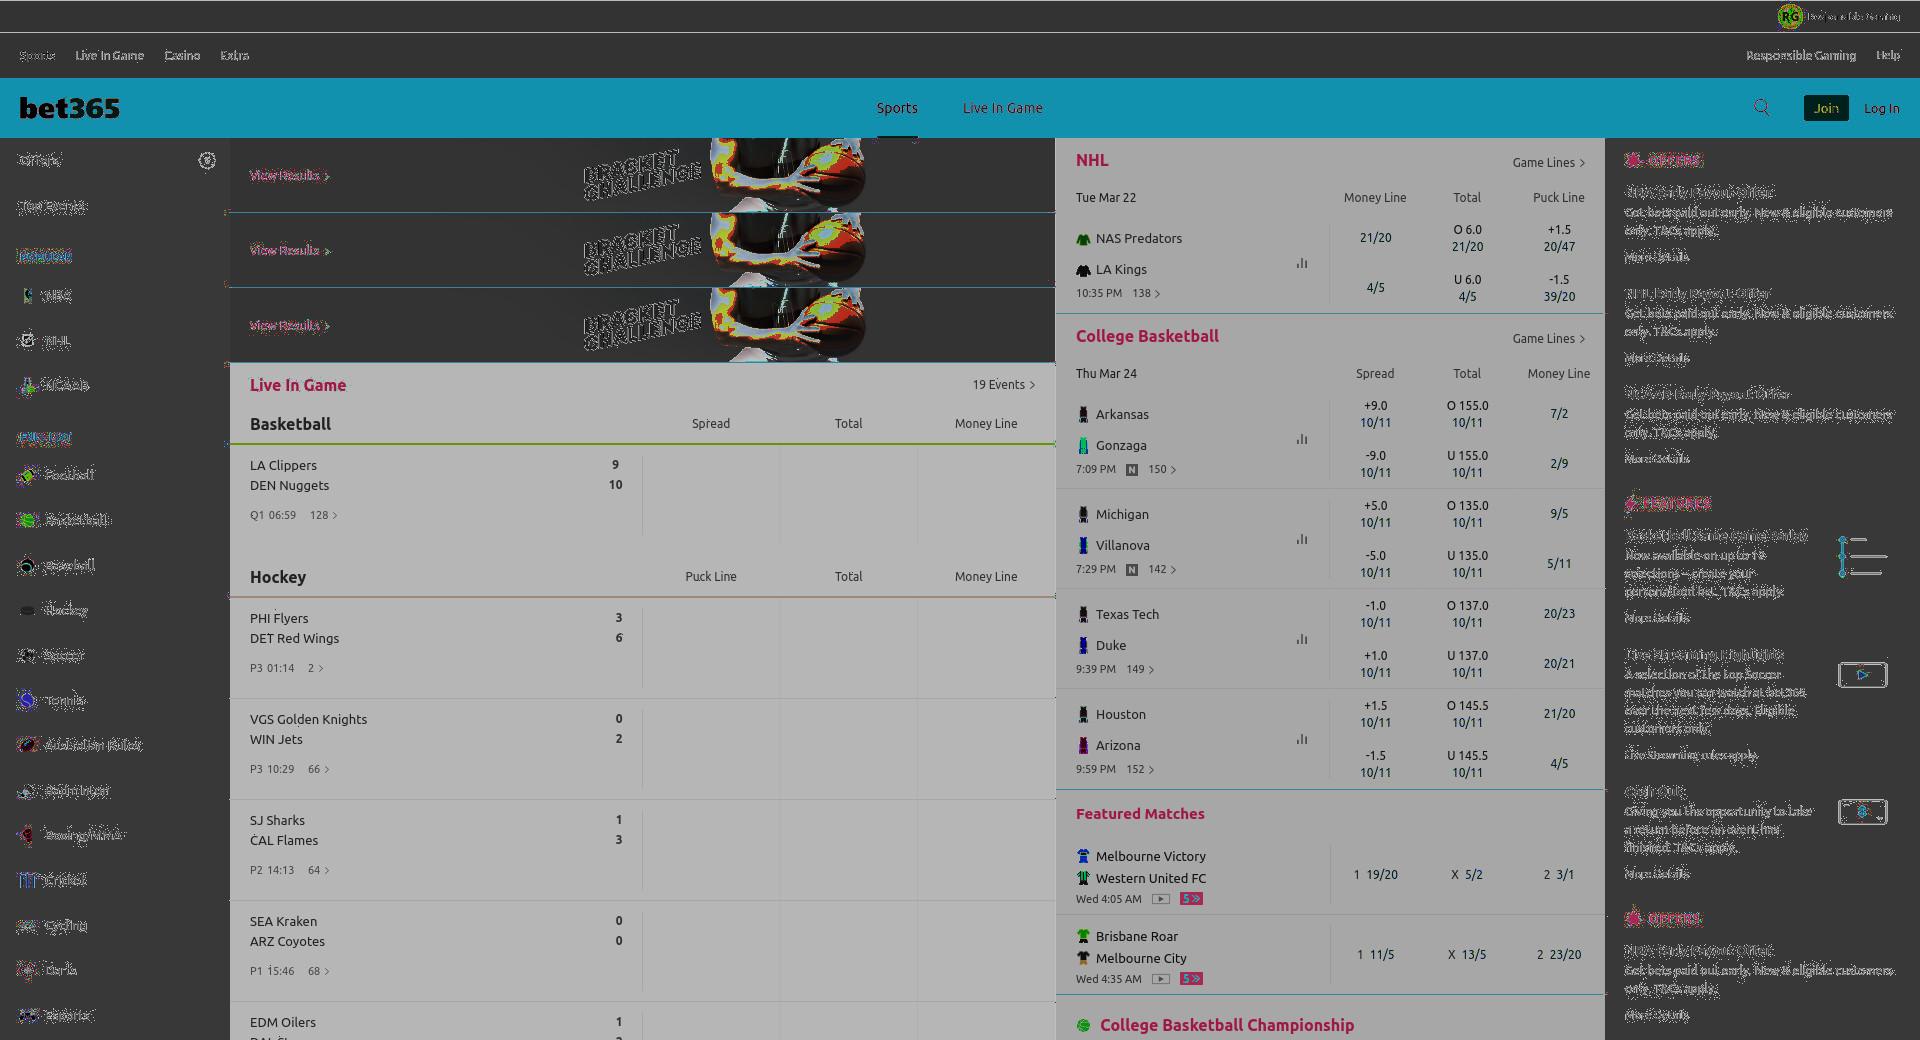Open Basketball sport icon in sidebar

tap(28, 520)
